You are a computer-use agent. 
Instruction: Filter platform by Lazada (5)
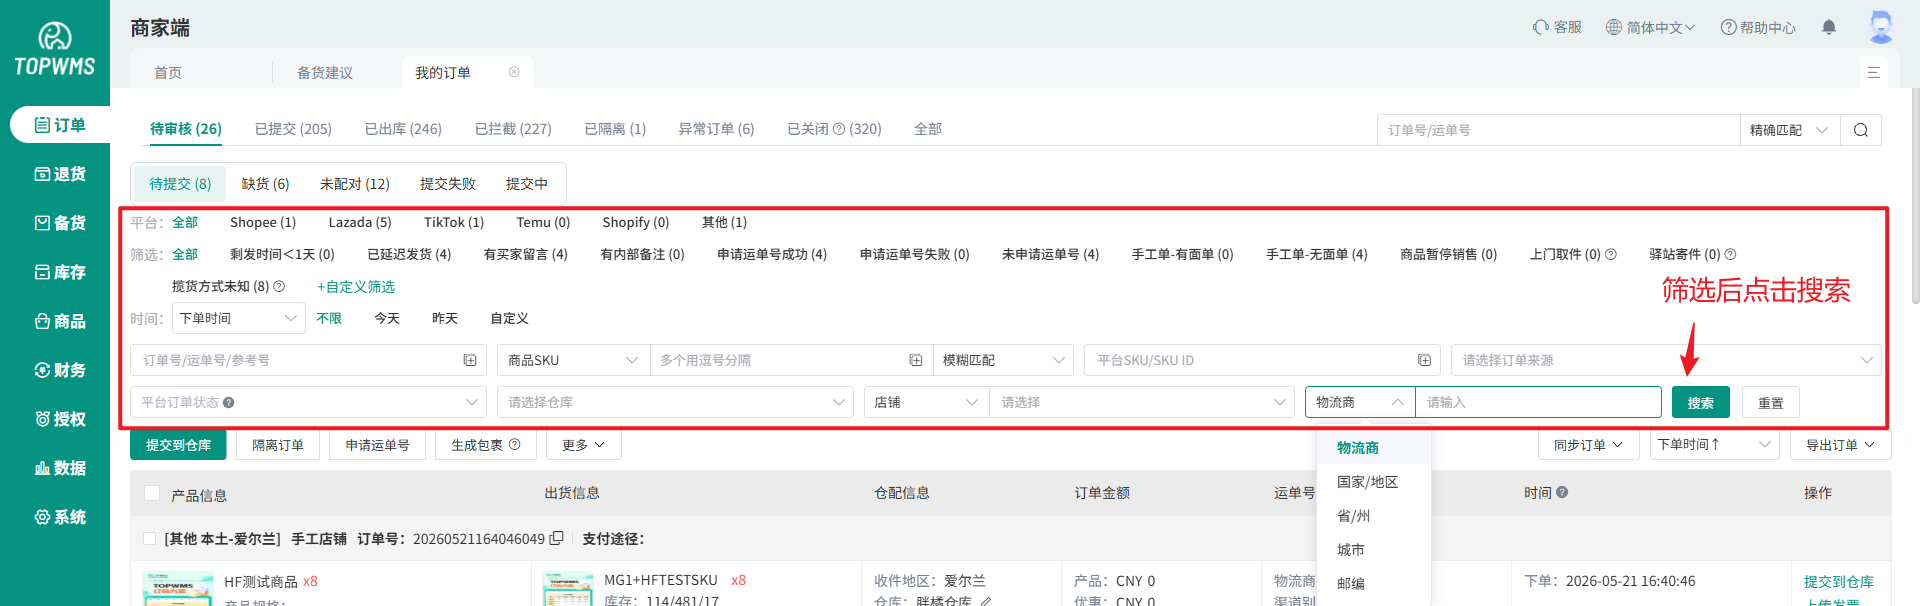(360, 222)
